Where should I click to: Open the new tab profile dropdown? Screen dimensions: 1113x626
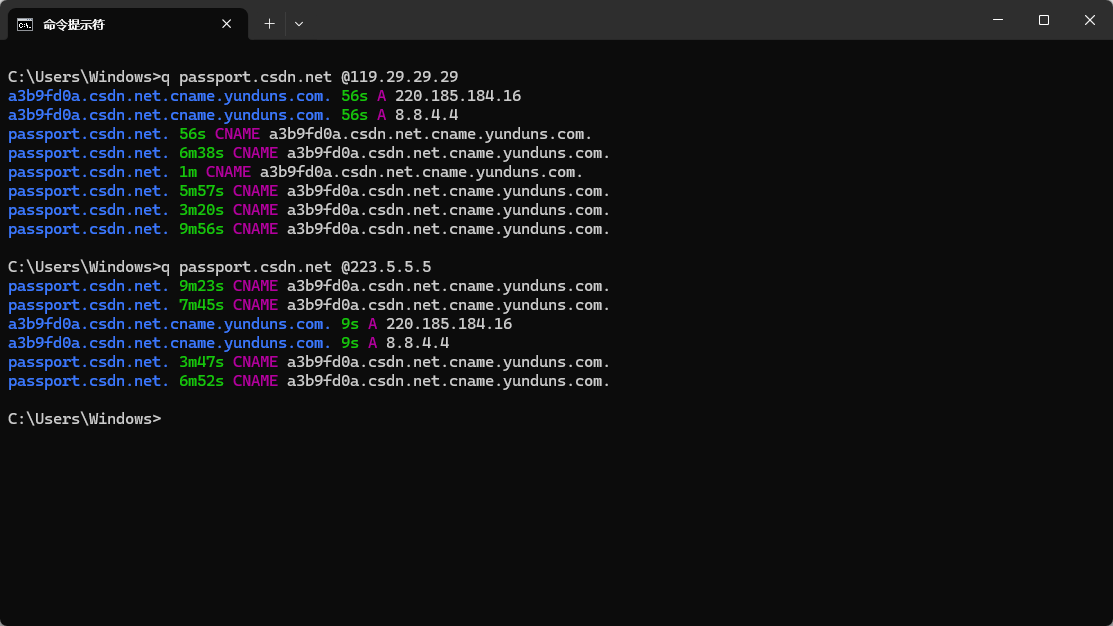point(299,24)
